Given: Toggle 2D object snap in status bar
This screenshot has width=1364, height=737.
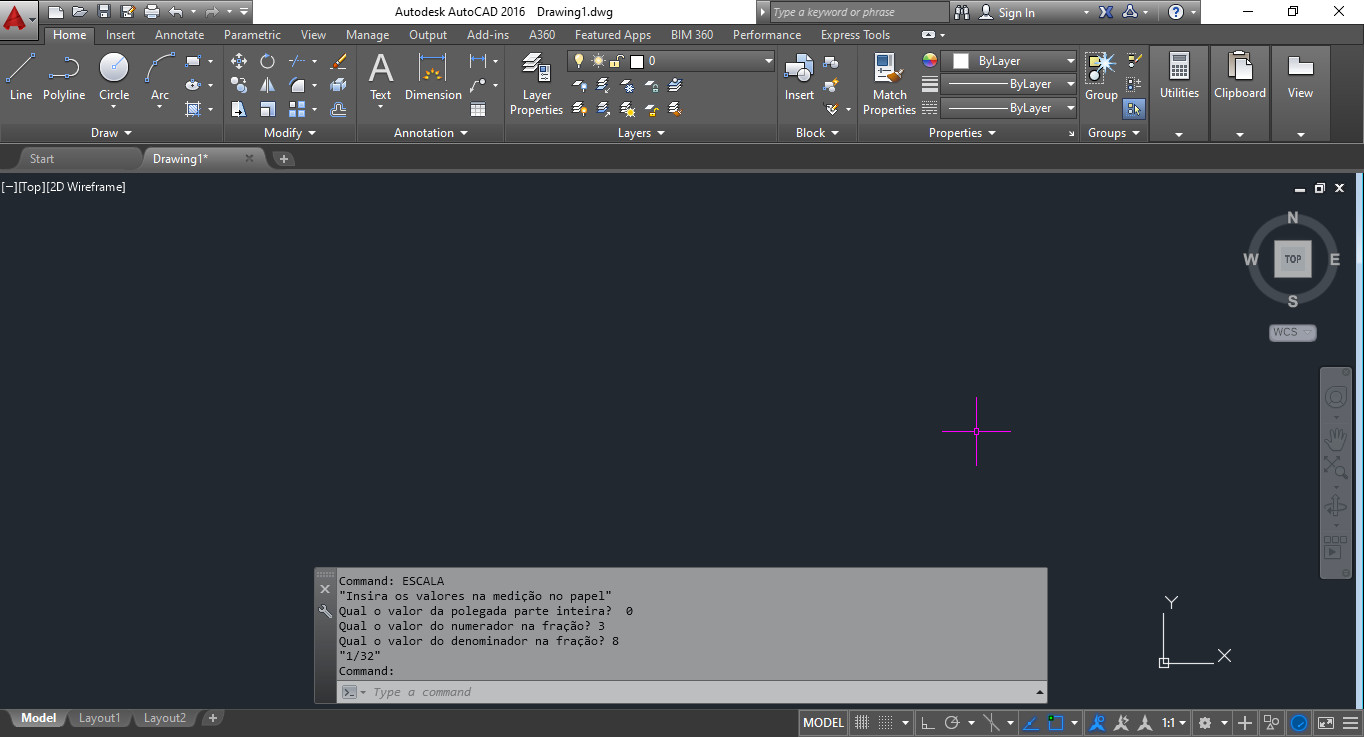Looking at the screenshot, I should (1056, 722).
